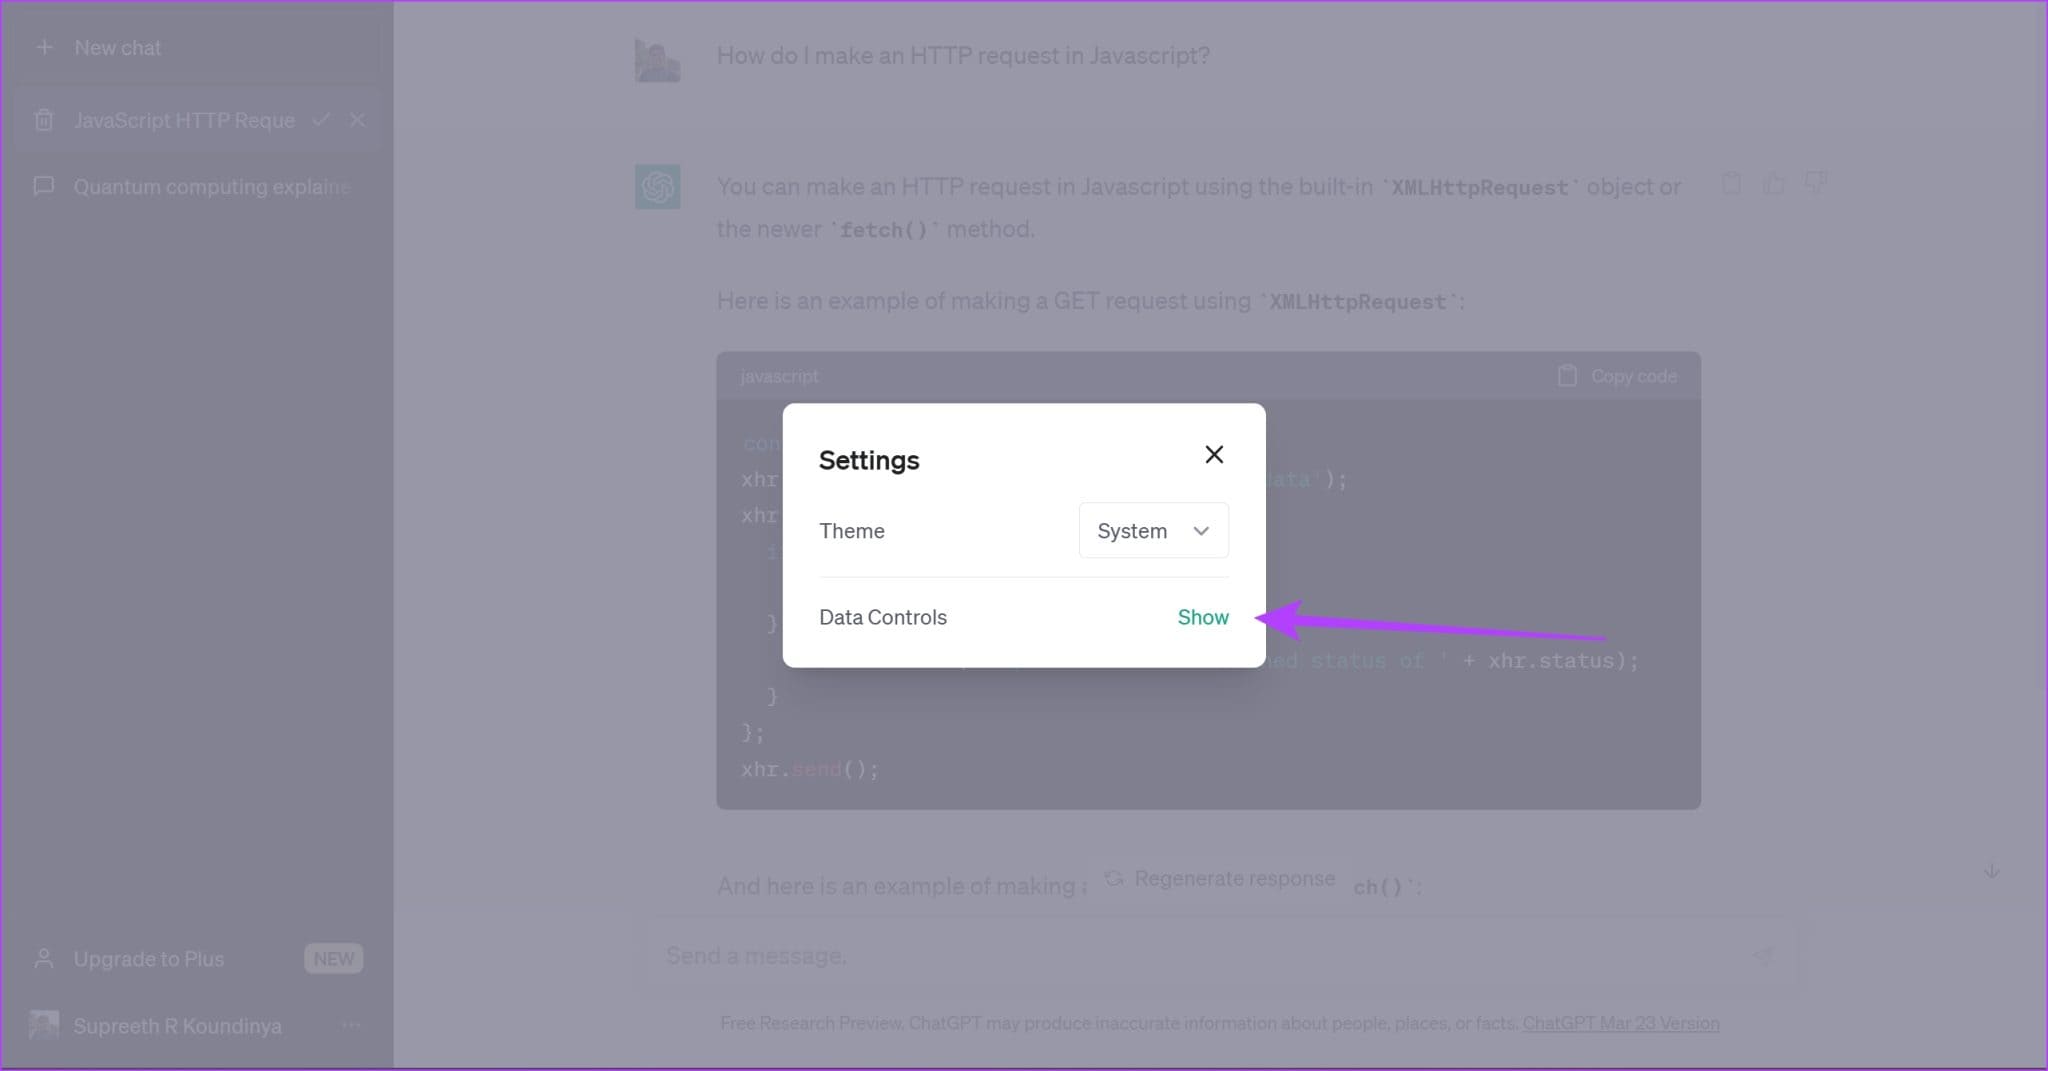Close the Settings dialog with the X
Viewport: 2048px width, 1071px height.
pyautogui.click(x=1214, y=455)
